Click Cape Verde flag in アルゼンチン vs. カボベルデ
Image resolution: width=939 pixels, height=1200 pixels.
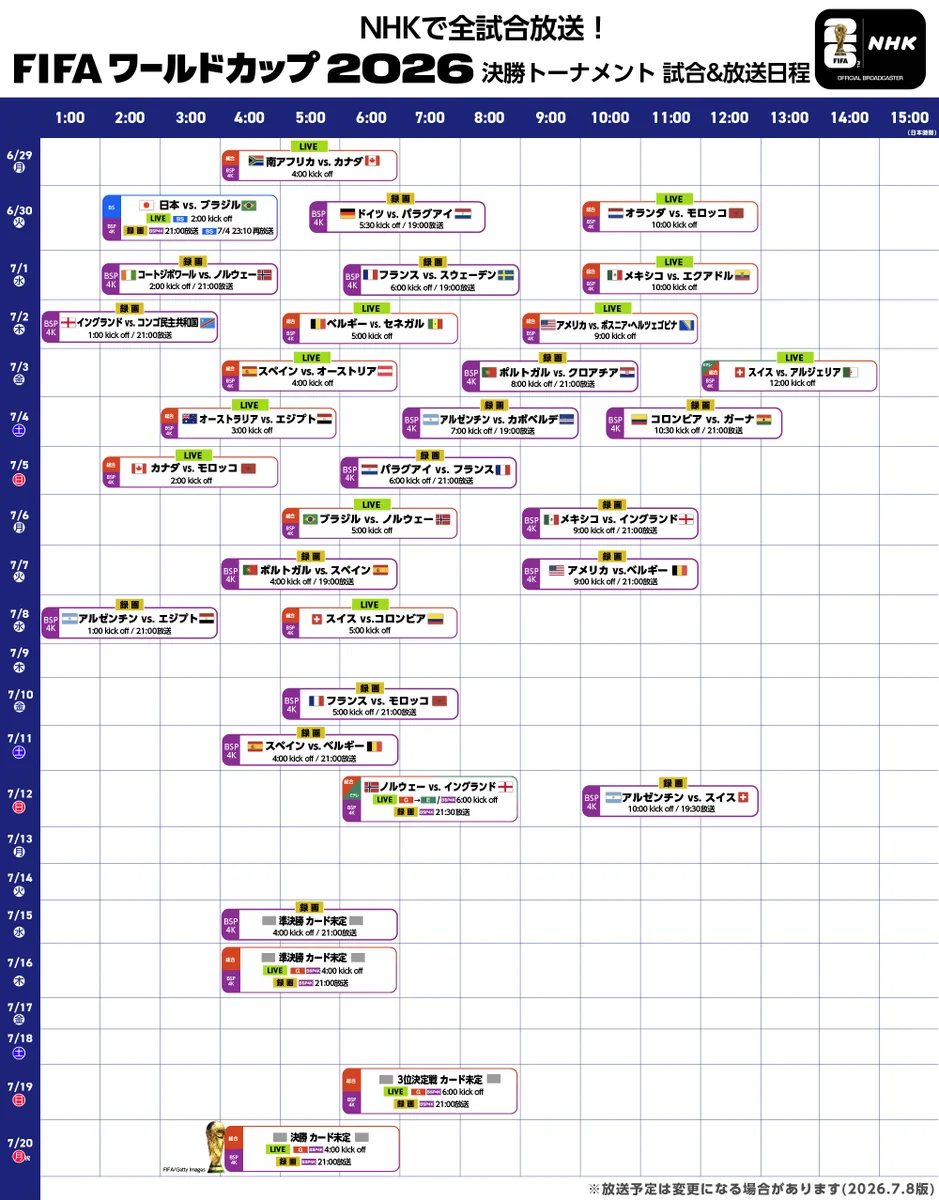click(x=567, y=419)
